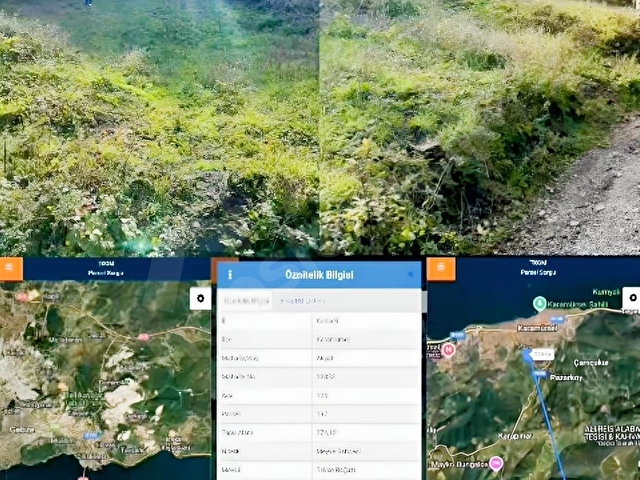Click the Karapınar label on right map
Viewport: 640px width, 480px height.
515,436
